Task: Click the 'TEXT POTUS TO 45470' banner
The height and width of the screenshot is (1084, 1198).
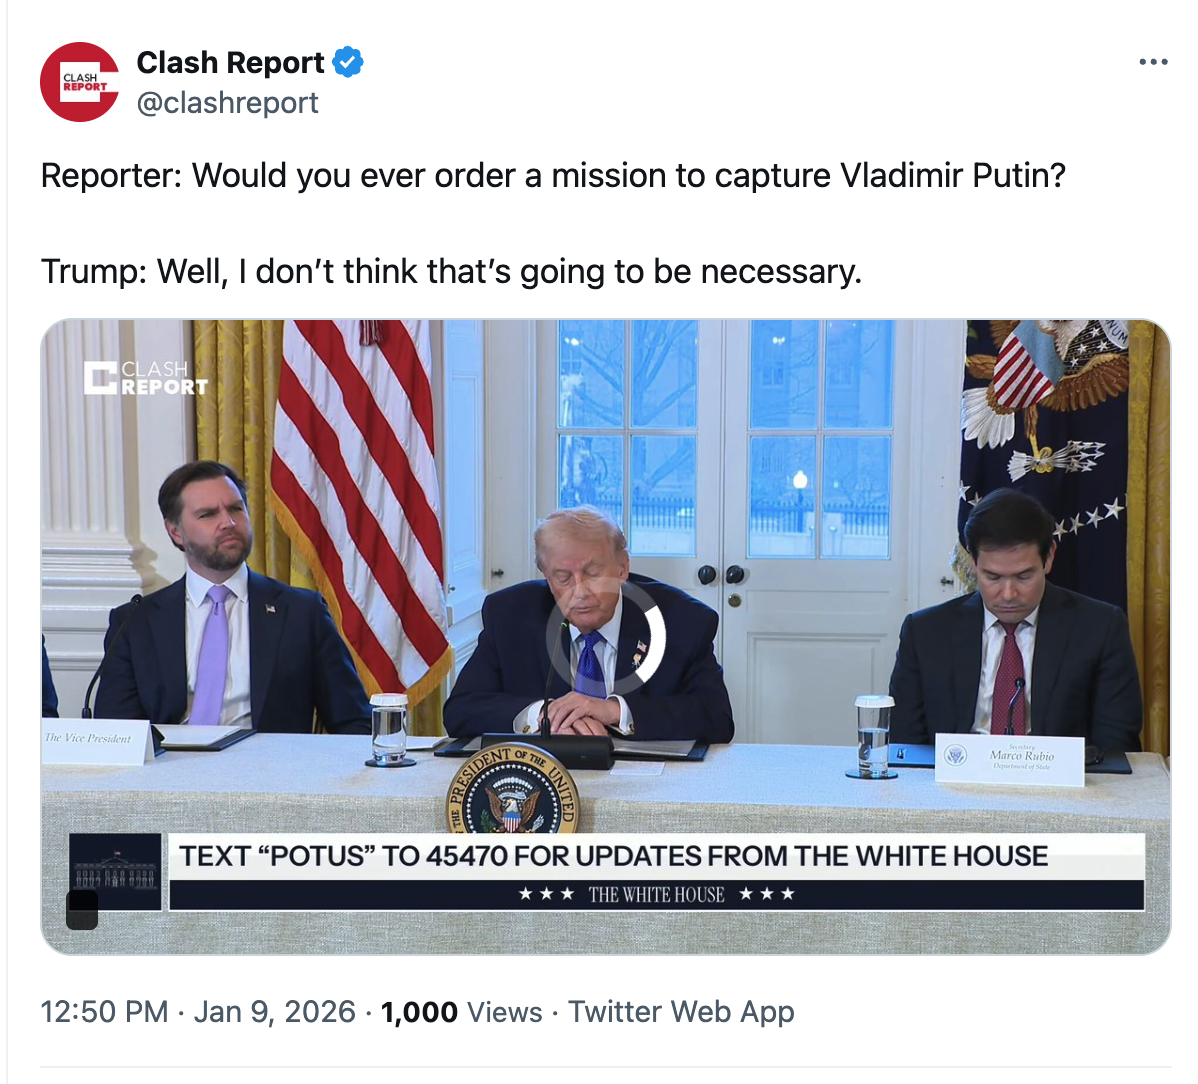Action: click(x=613, y=856)
